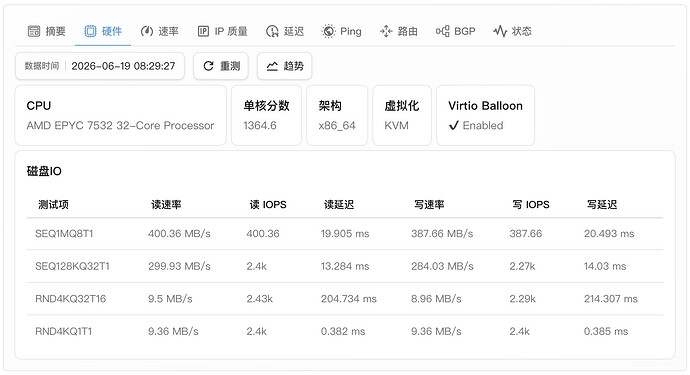The image size is (690, 375).
Task: Click the 趋势 trend button
Action: point(285,66)
